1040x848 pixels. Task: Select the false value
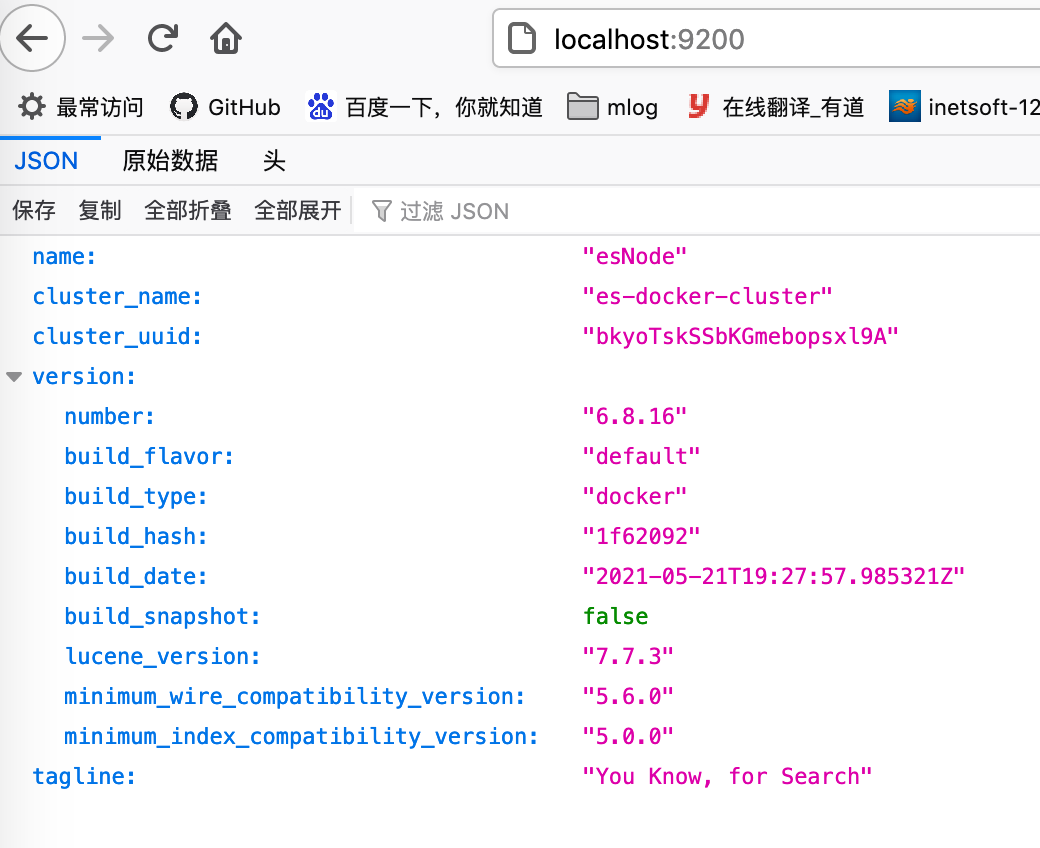pyautogui.click(x=616, y=617)
